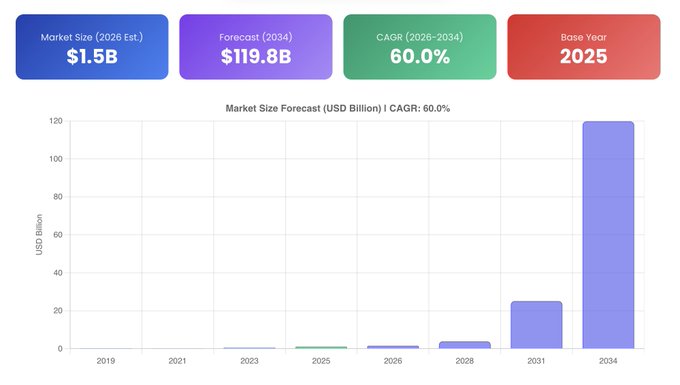Viewport: 680px width, 385px height.
Task: Click the 'Forecast (2034)' label text
Action: click(256, 37)
